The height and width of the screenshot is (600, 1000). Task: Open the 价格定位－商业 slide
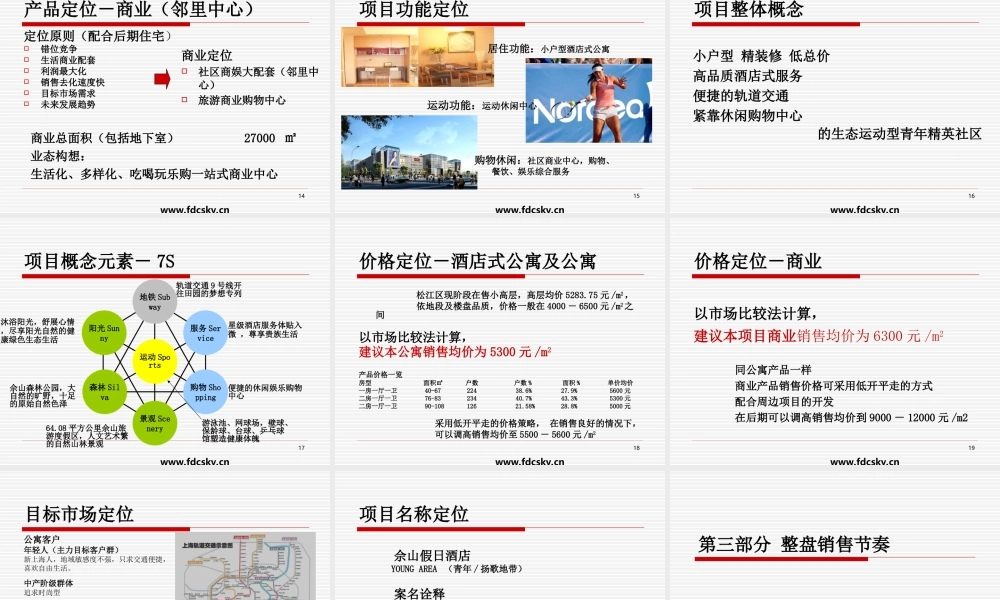point(835,342)
